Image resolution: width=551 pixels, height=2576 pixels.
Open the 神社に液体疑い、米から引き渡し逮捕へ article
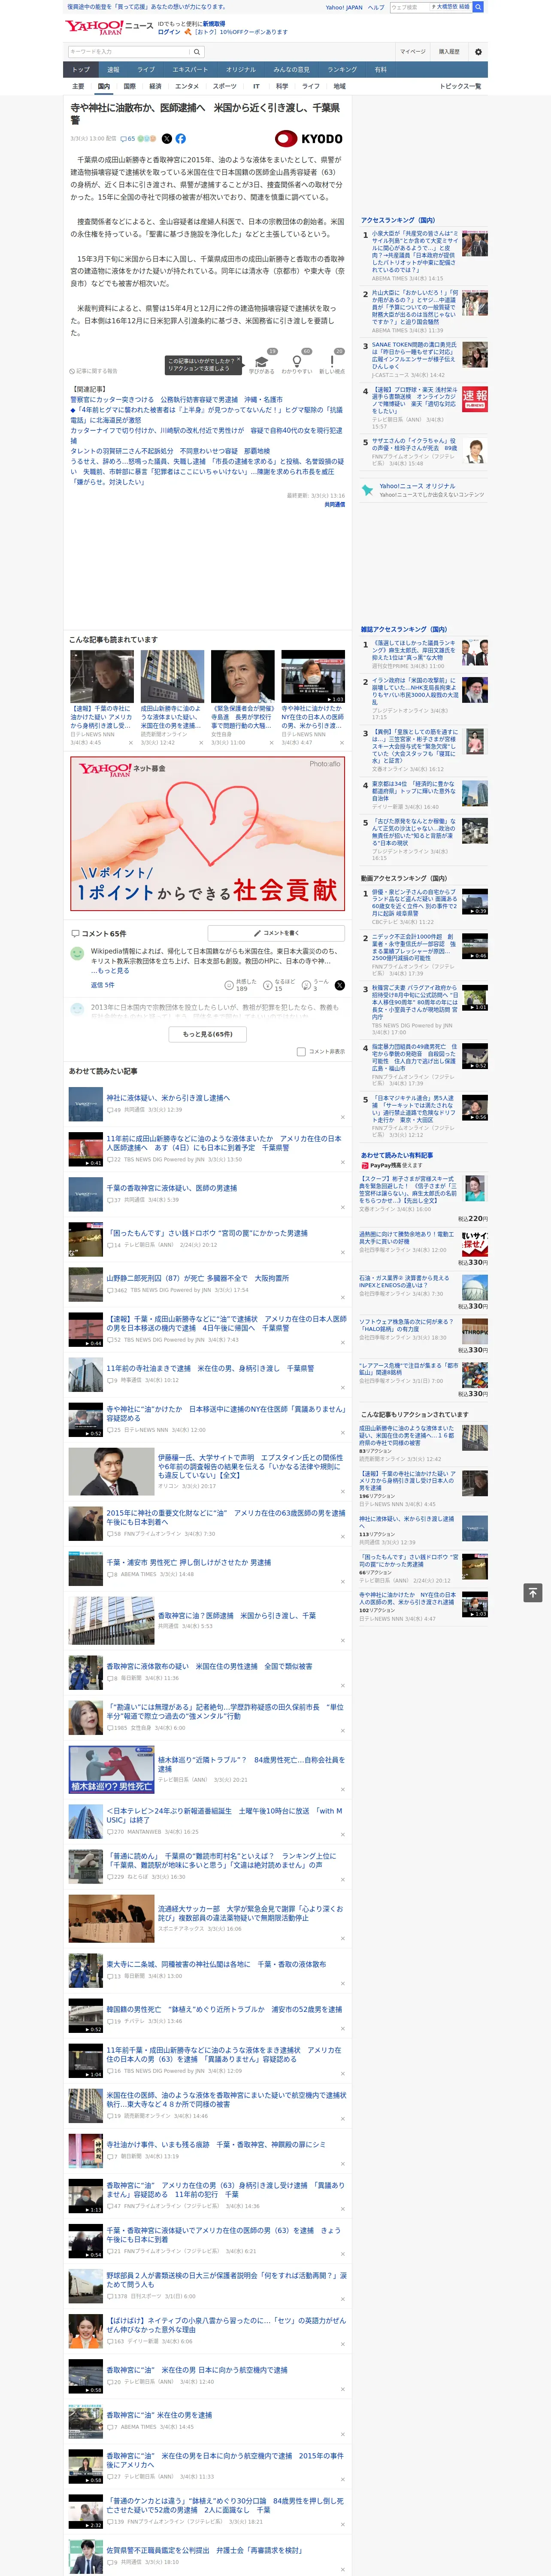(x=168, y=1098)
